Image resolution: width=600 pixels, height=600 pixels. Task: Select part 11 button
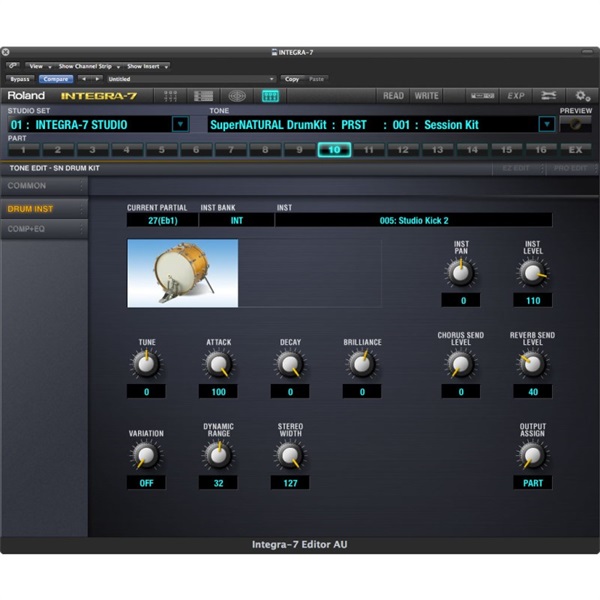pyautogui.click(x=369, y=150)
